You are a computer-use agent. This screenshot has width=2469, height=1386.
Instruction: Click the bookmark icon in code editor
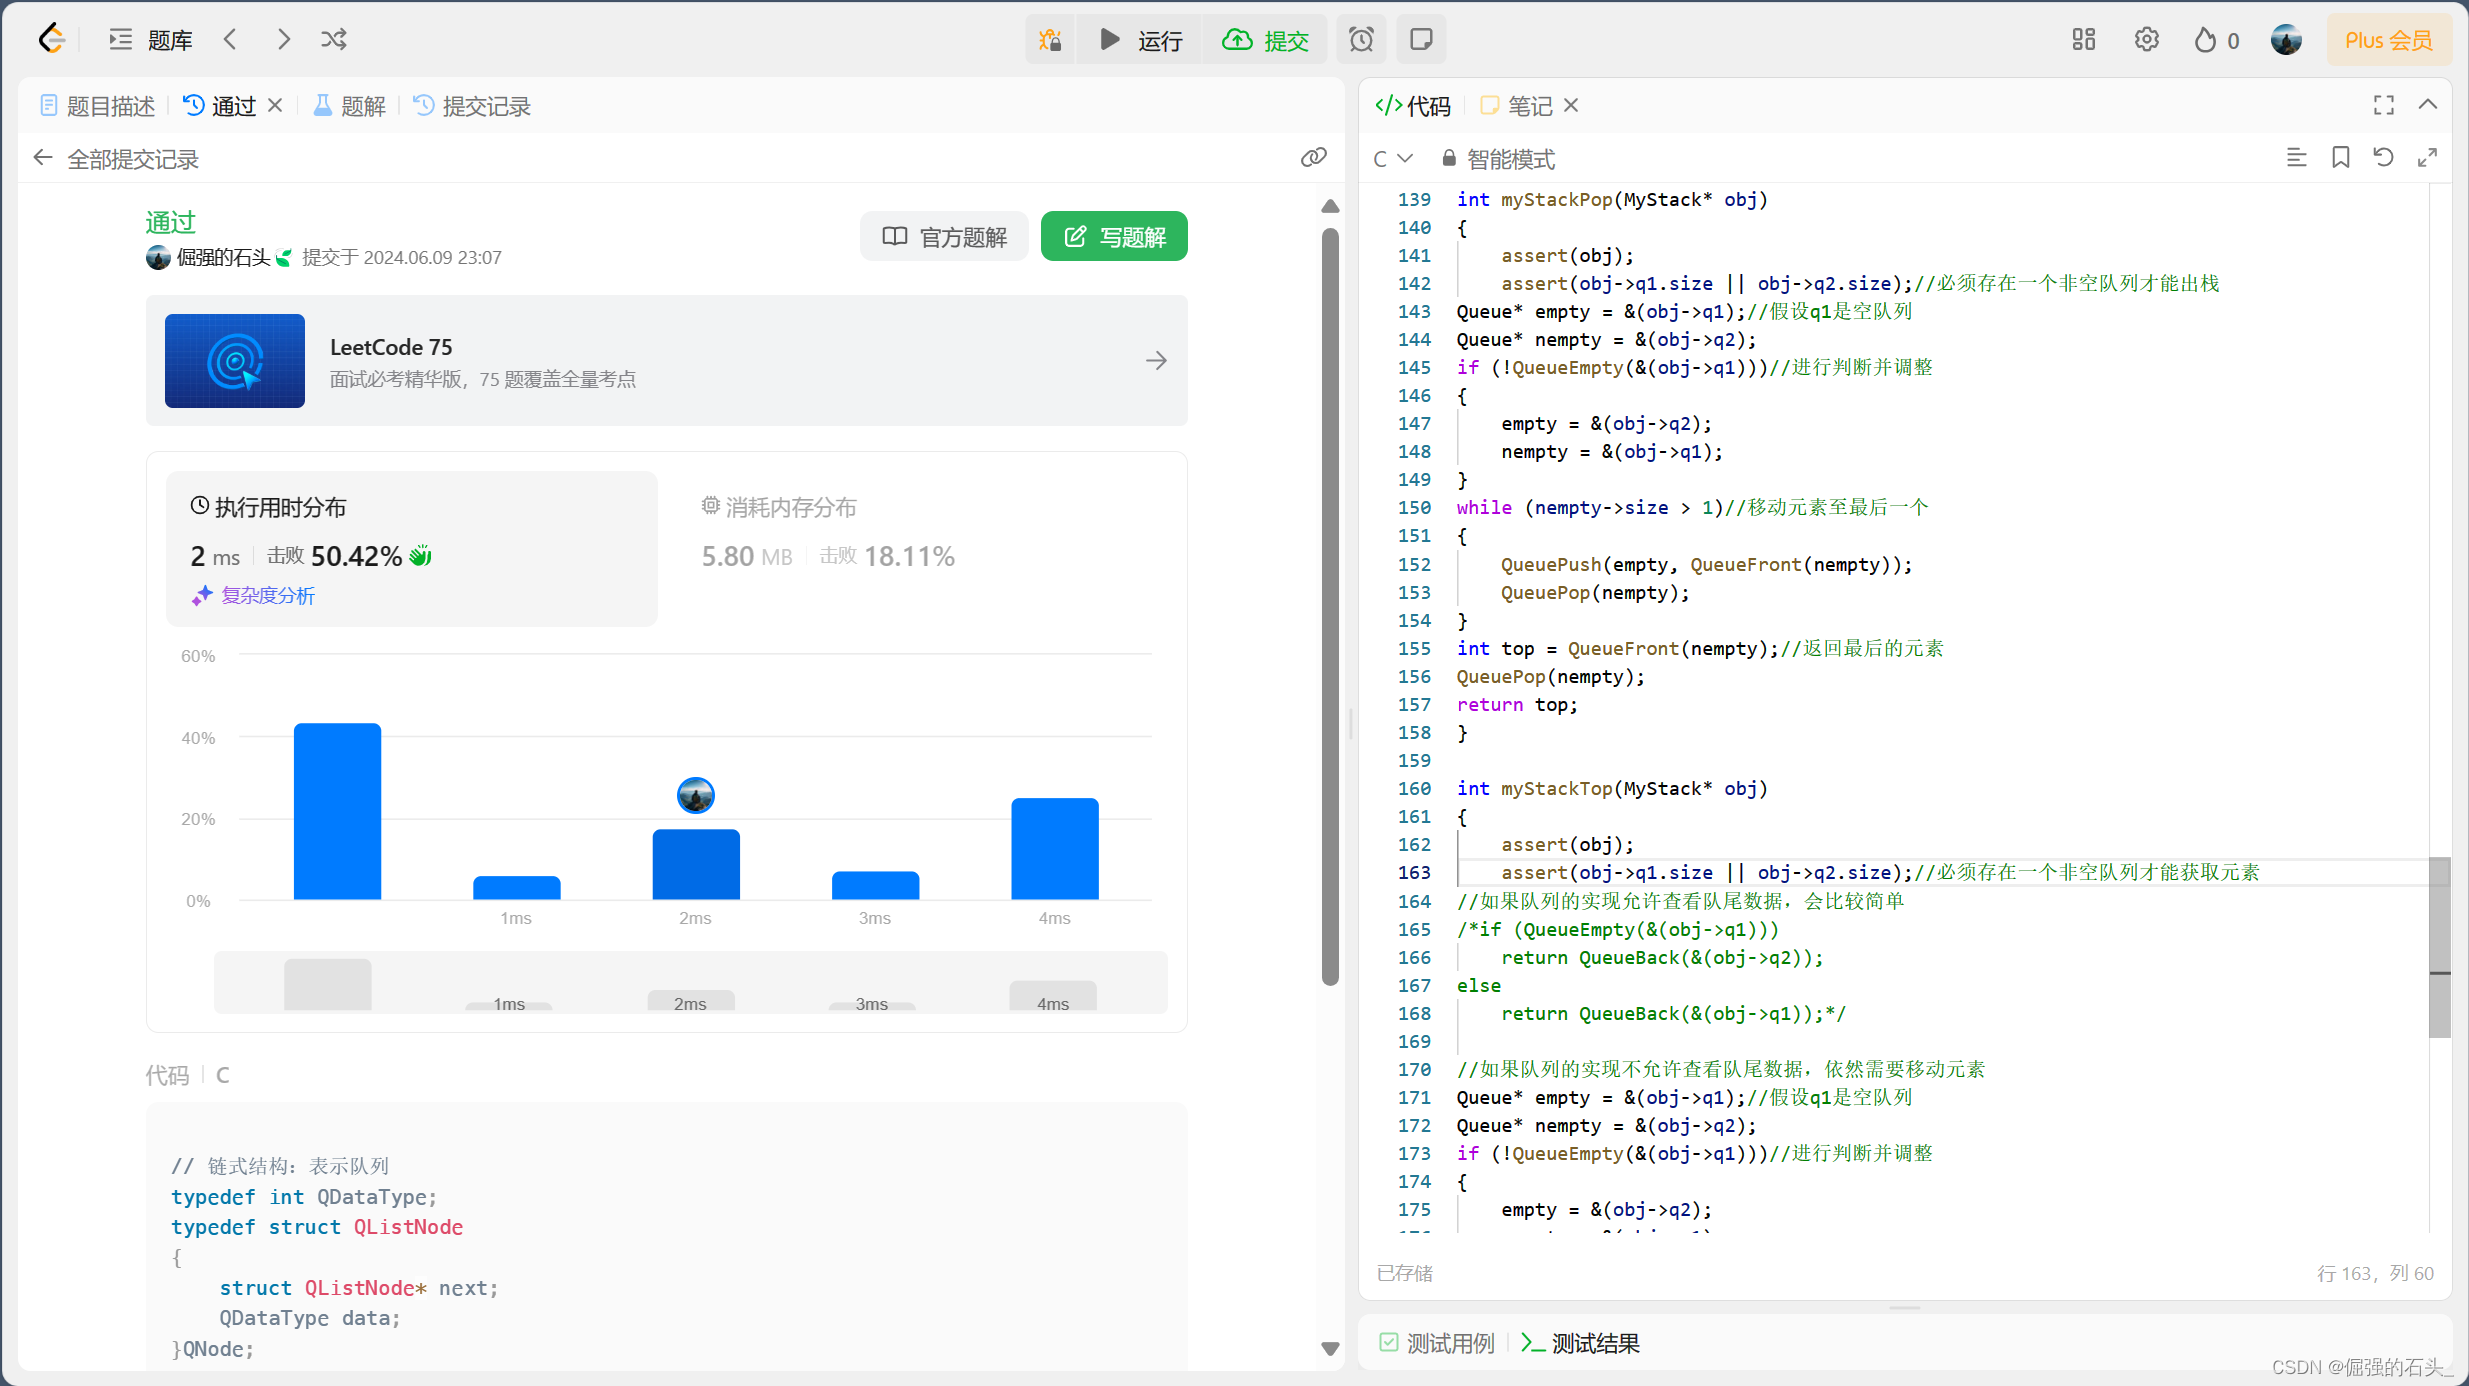pyautogui.click(x=2341, y=158)
